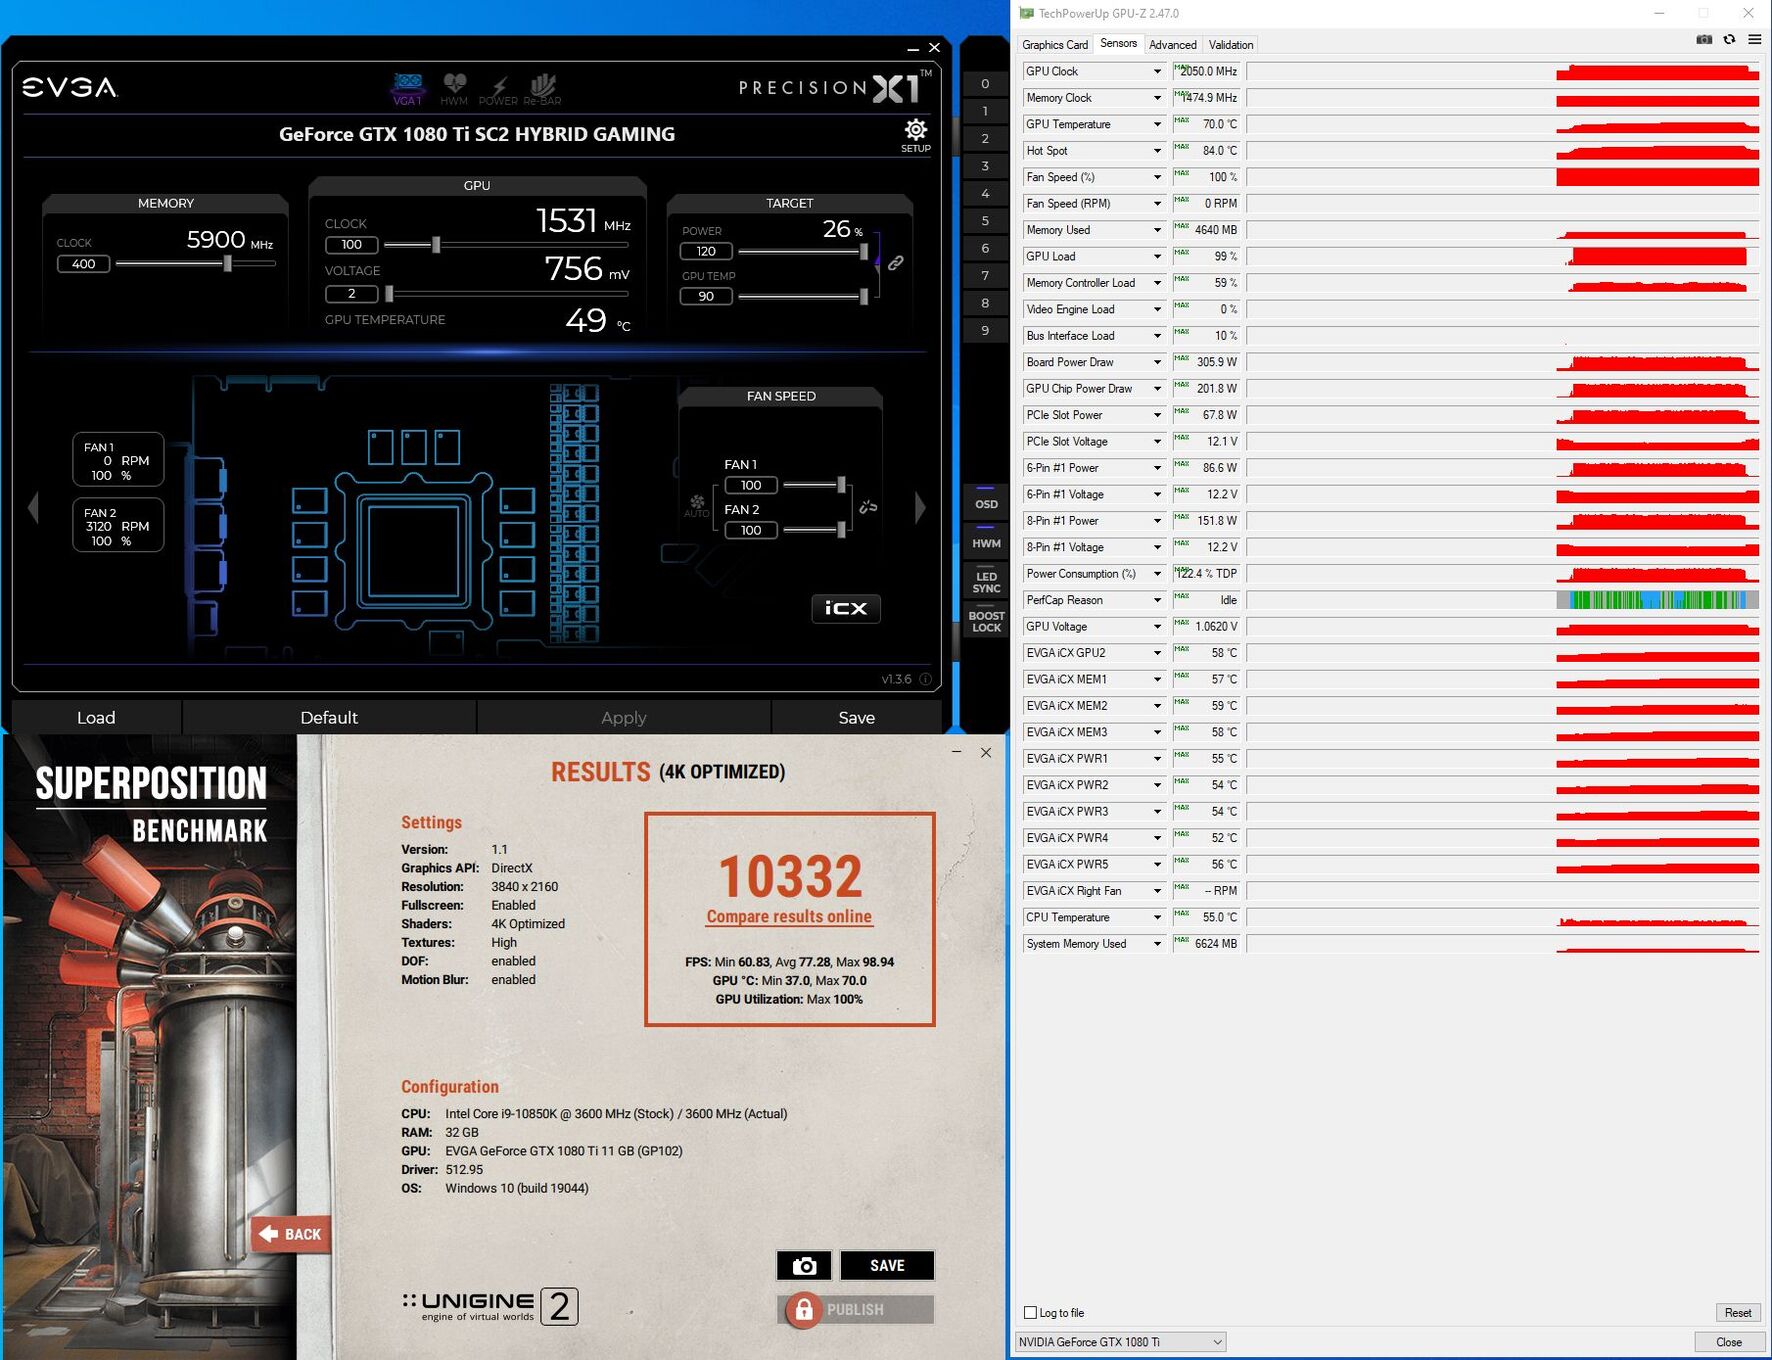
Task: Click BACK in Superposition
Action: pos(291,1234)
